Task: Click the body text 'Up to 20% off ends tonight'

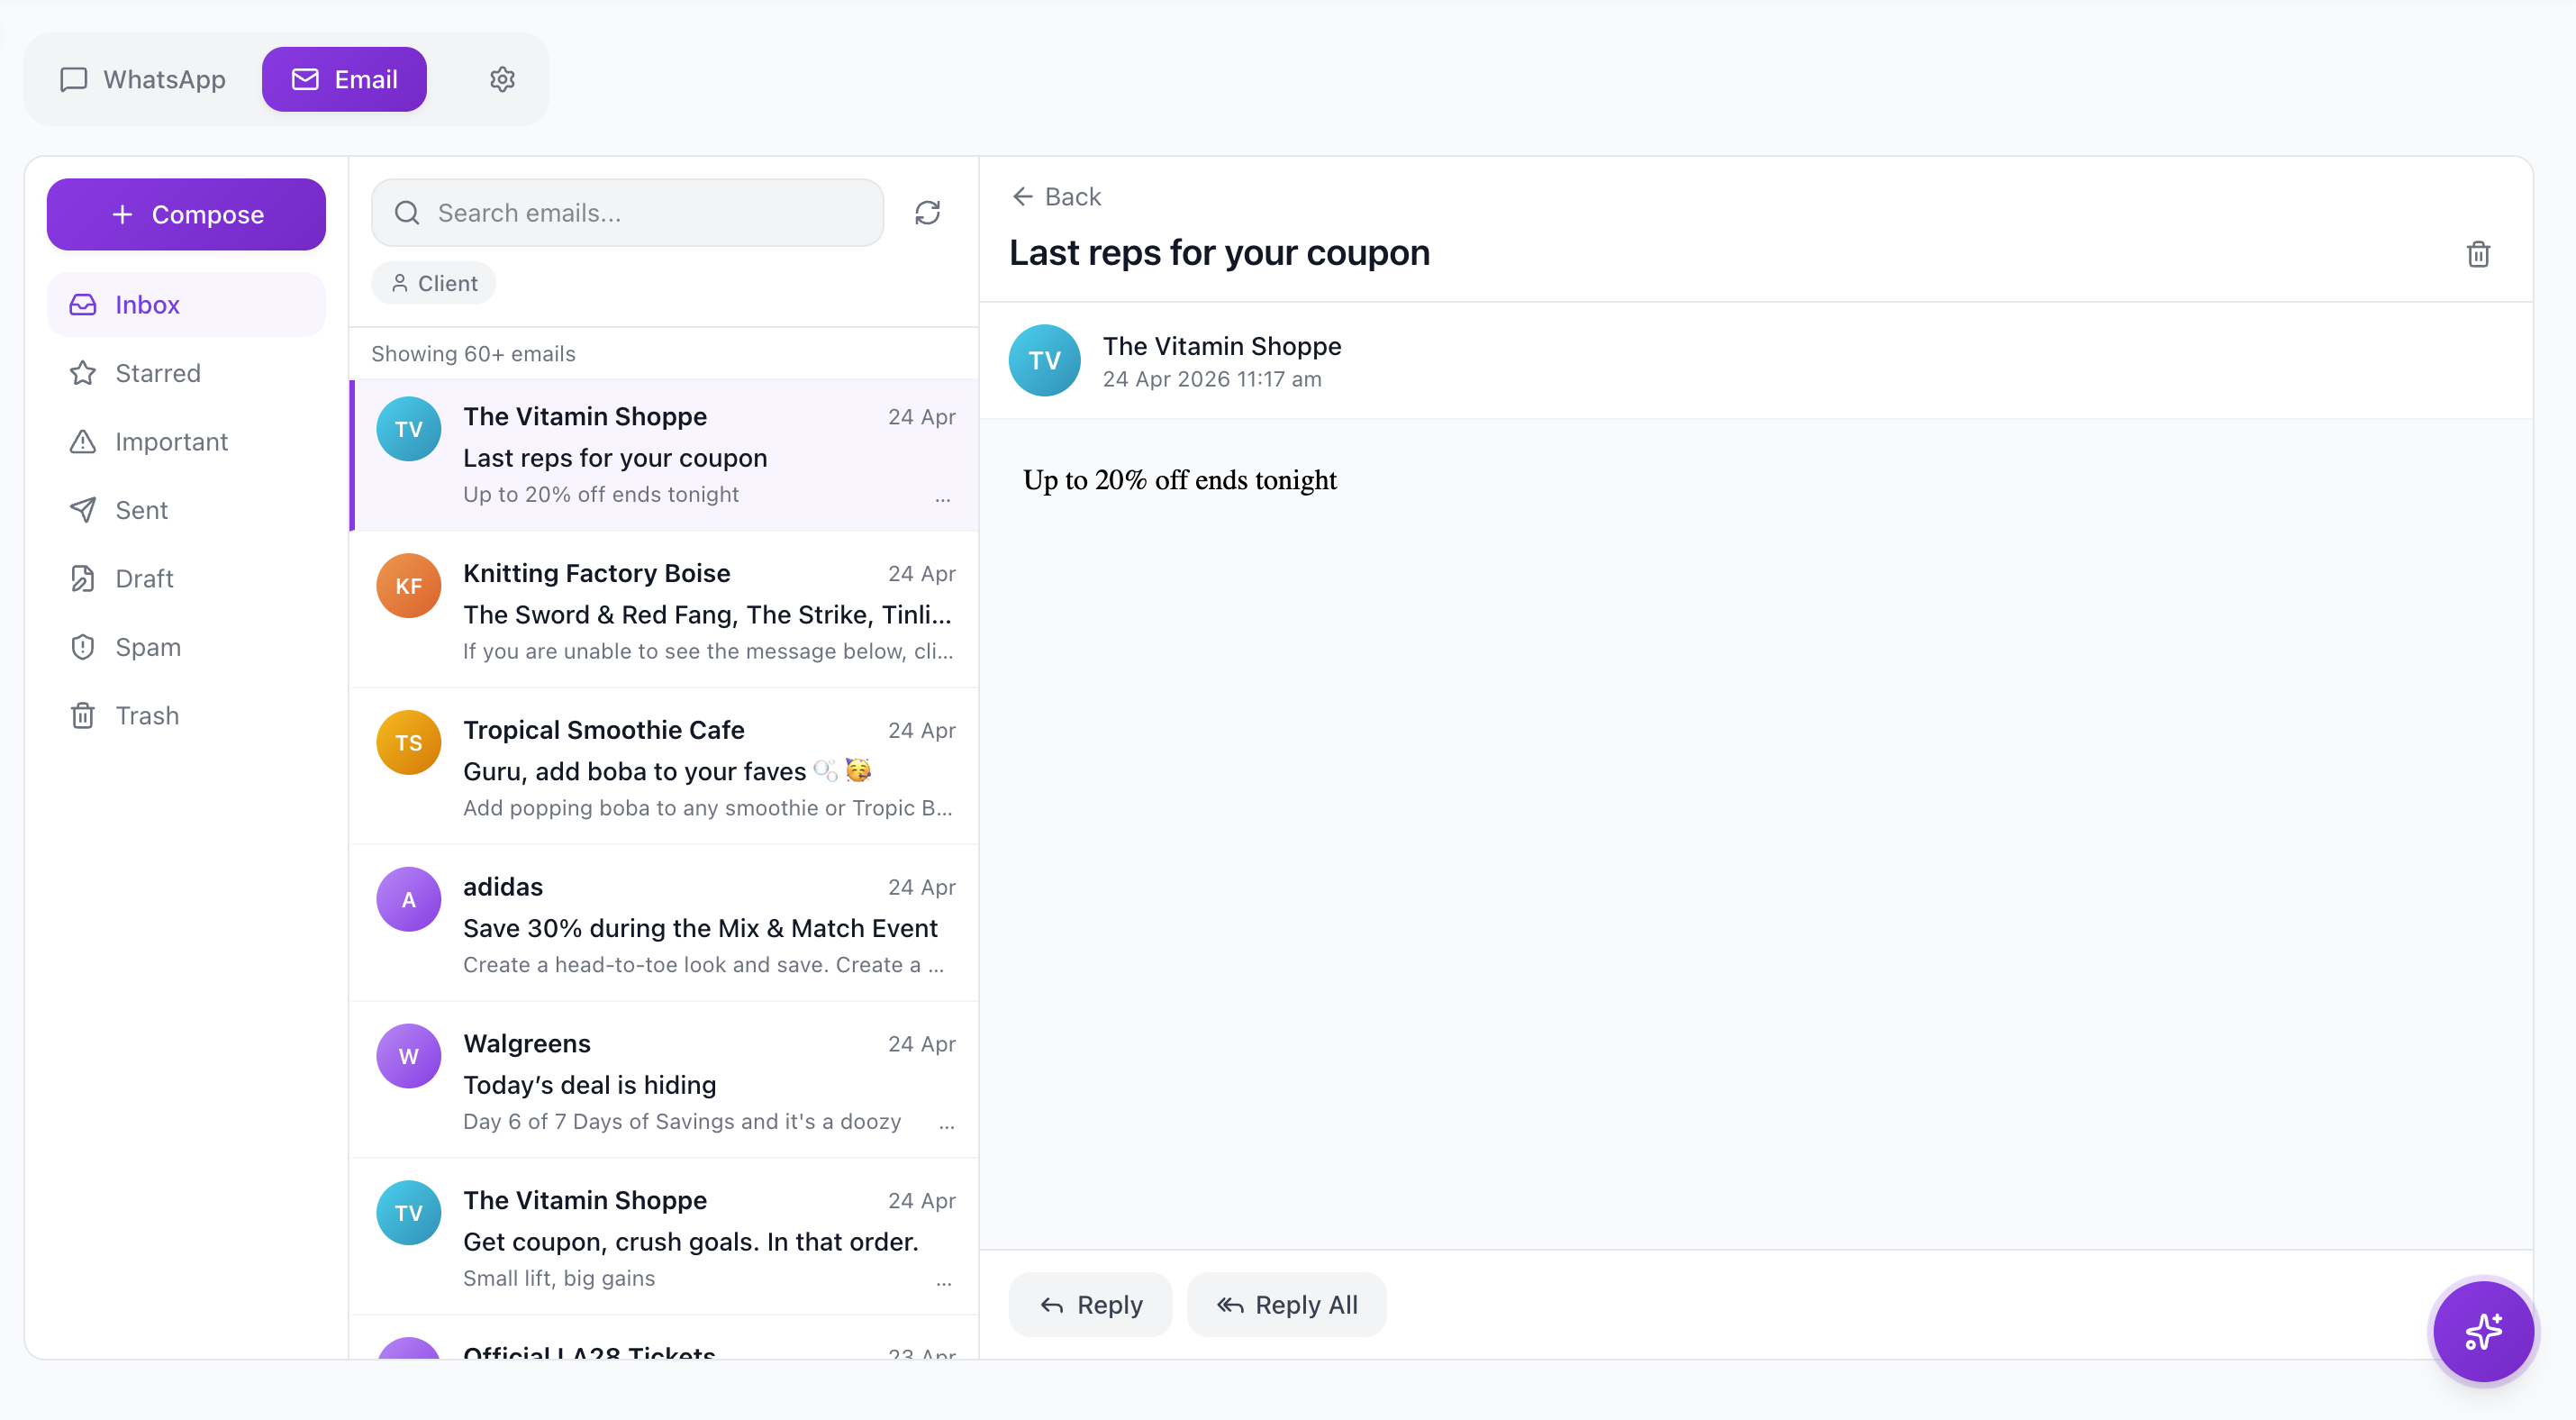Action: (x=1179, y=481)
